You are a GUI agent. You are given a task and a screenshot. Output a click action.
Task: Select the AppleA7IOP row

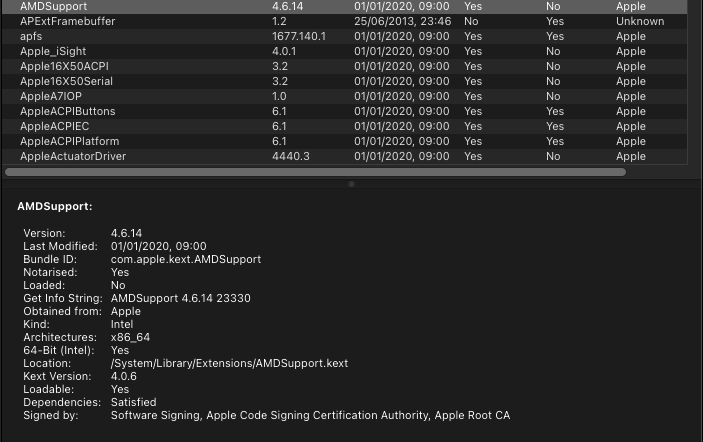point(344,96)
